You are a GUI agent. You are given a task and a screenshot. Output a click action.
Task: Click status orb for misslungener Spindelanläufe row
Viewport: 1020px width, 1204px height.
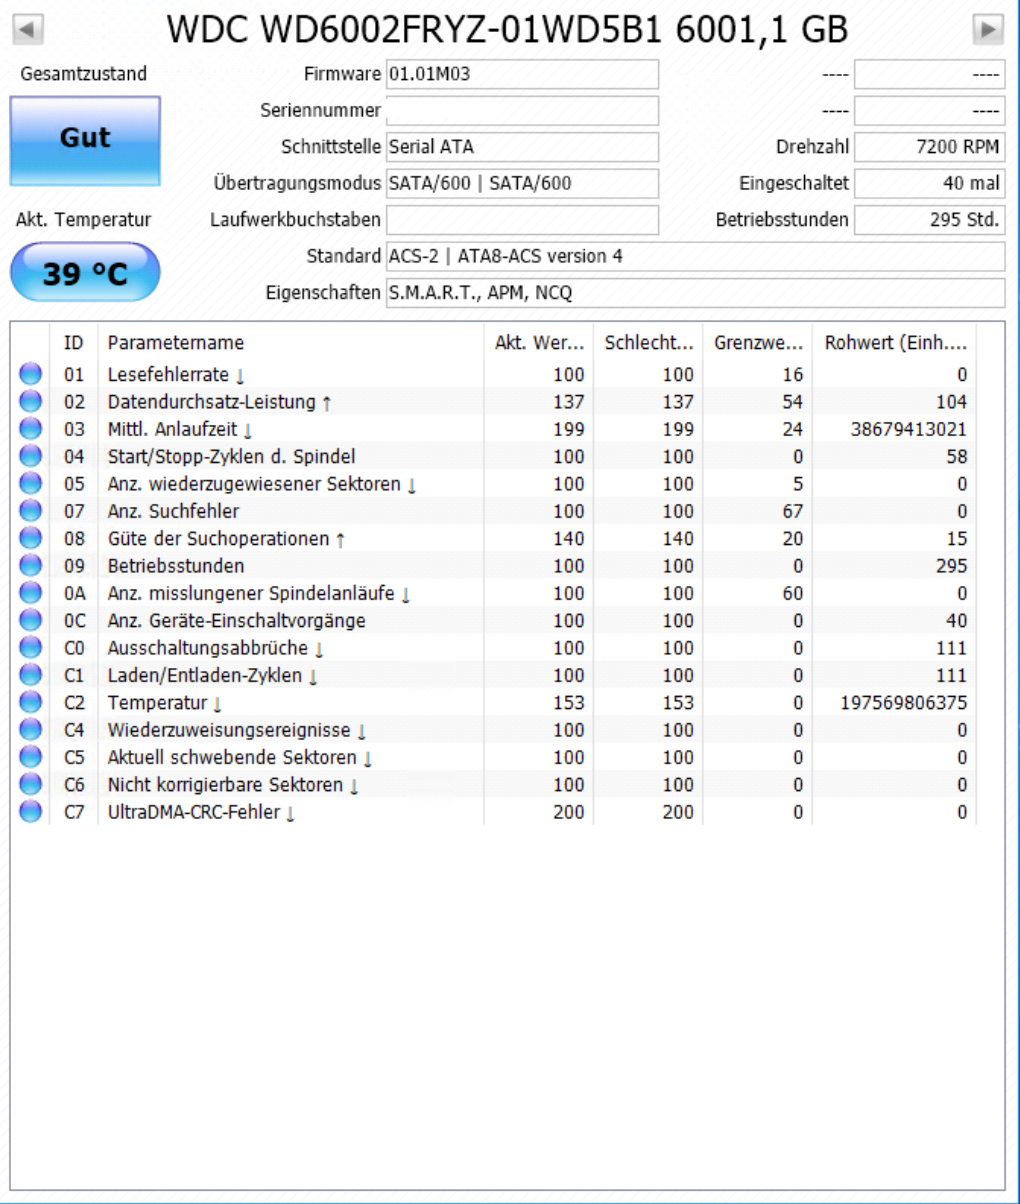point(31,593)
